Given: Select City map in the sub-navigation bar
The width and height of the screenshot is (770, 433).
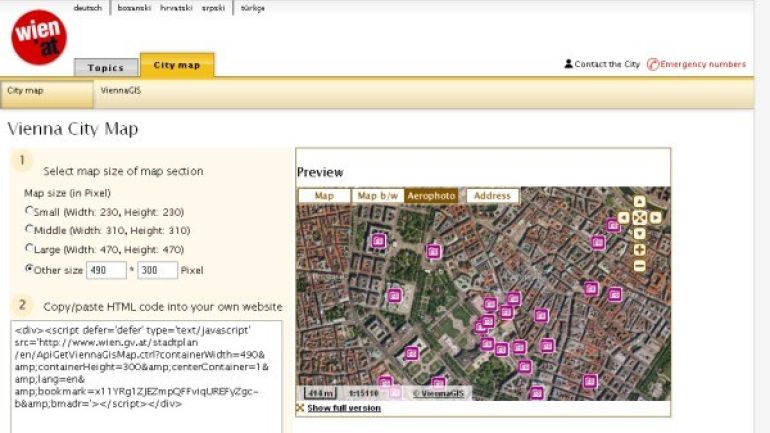Looking at the screenshot, I should pyautogui.click(x=47, y=94).
